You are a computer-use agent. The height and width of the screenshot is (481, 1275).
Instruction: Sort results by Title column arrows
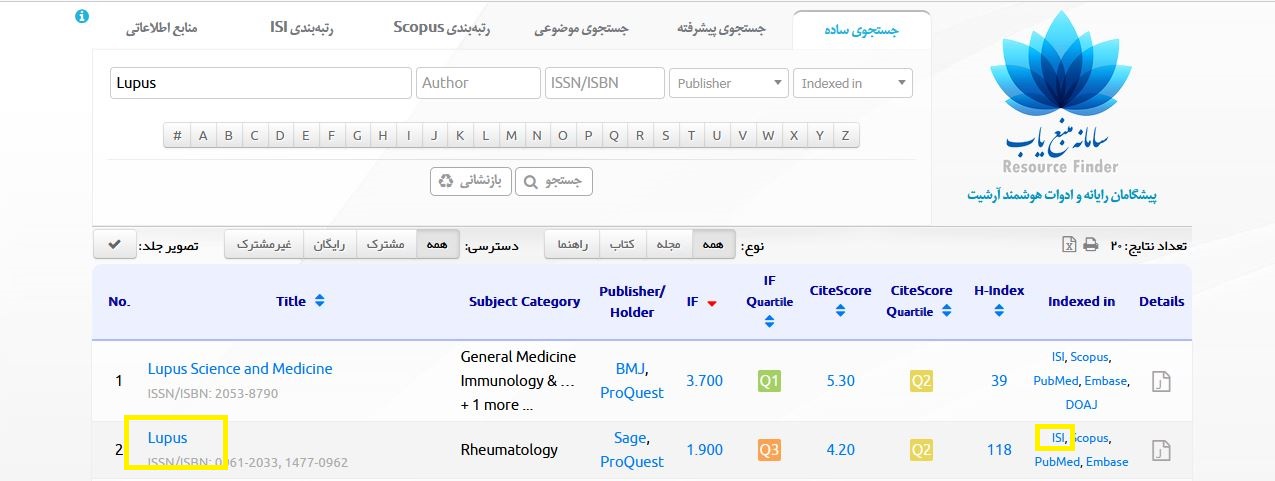319,301
